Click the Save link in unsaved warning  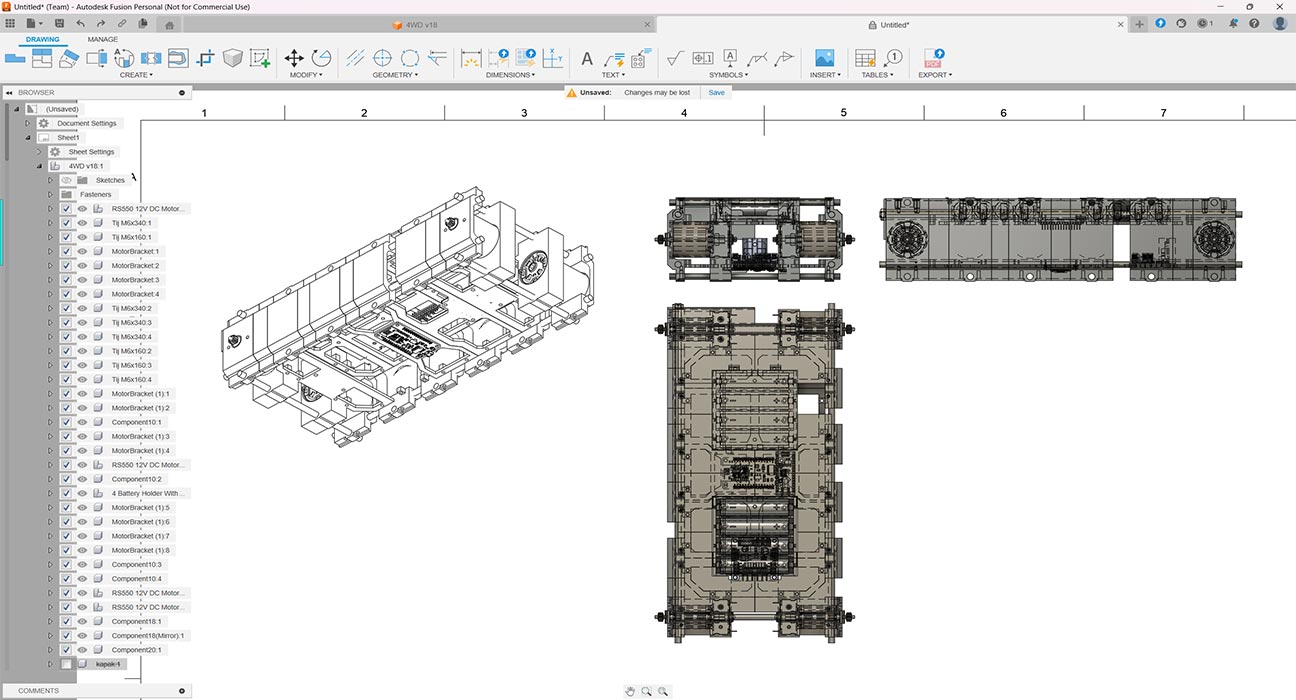(x=716, y=92)
